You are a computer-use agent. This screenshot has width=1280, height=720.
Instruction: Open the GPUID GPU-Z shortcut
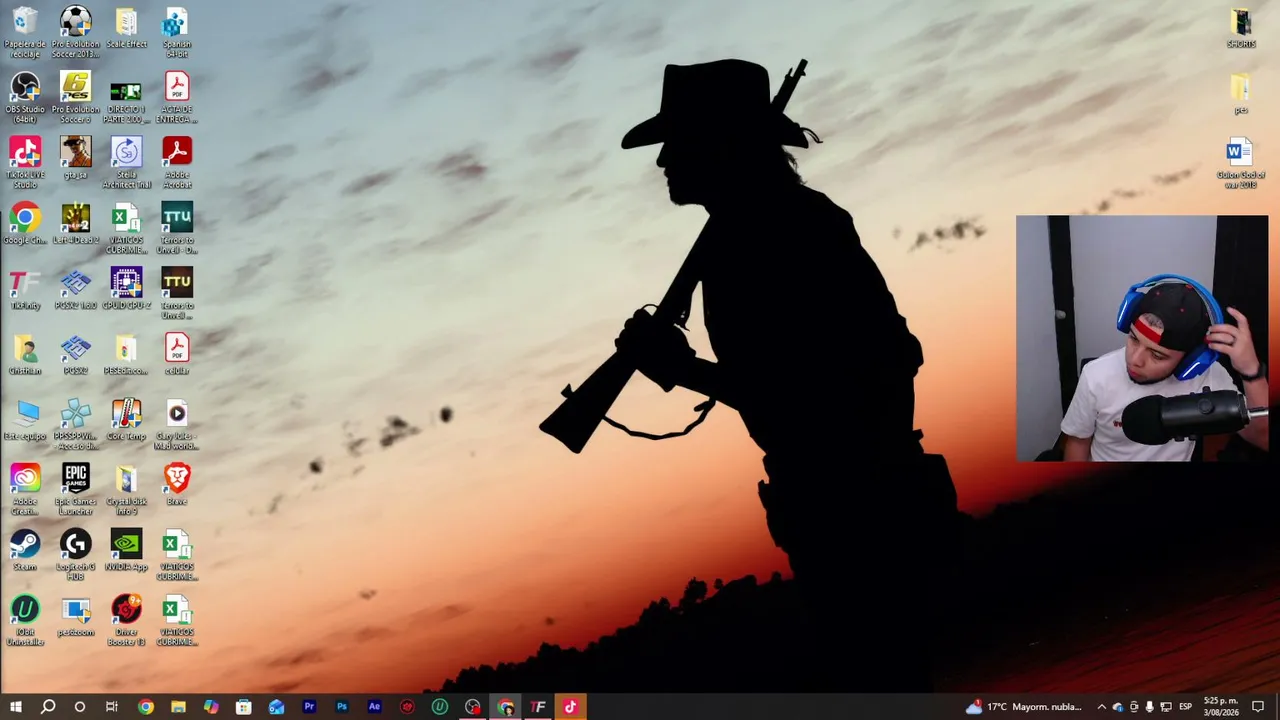pyautogui.click(x=126, y=289)
